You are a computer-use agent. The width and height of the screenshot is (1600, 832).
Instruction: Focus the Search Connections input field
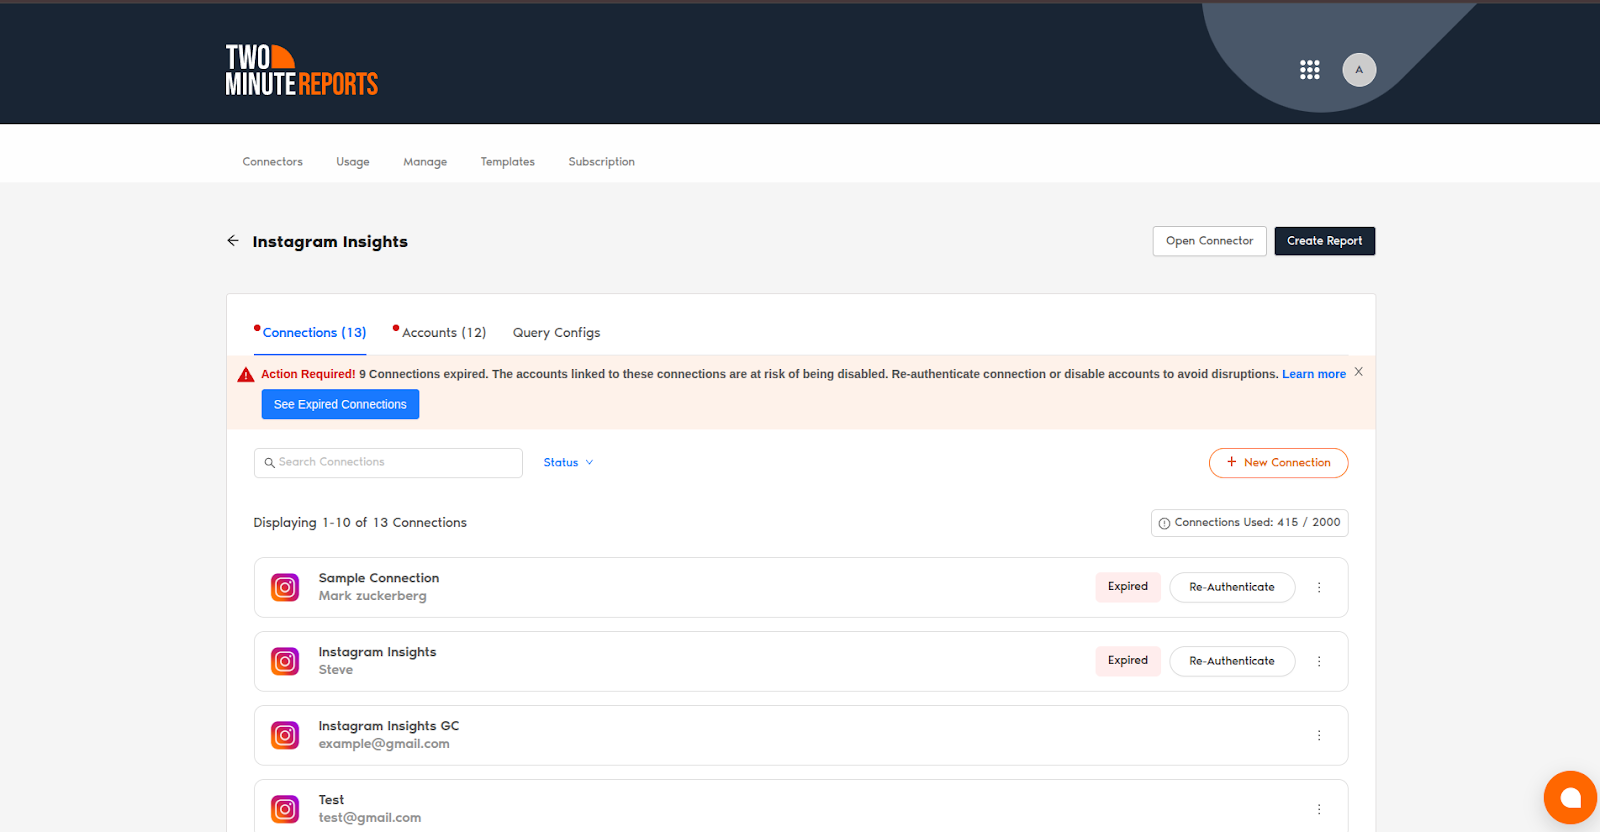click(388, 463)
